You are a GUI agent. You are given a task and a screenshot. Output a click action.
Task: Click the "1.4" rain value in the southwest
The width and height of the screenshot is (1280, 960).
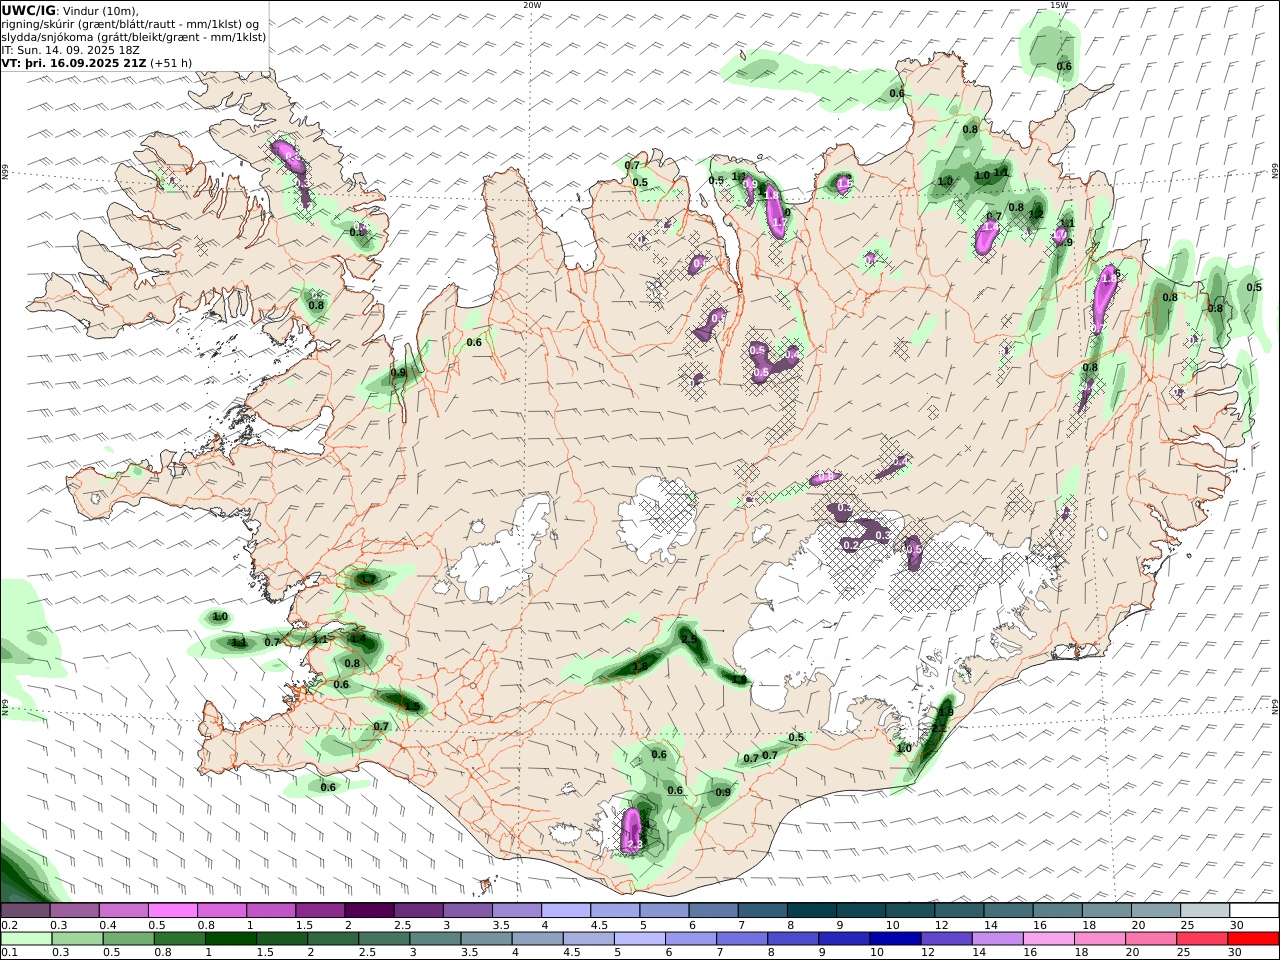pyautogui.click(x=358, y=638)
